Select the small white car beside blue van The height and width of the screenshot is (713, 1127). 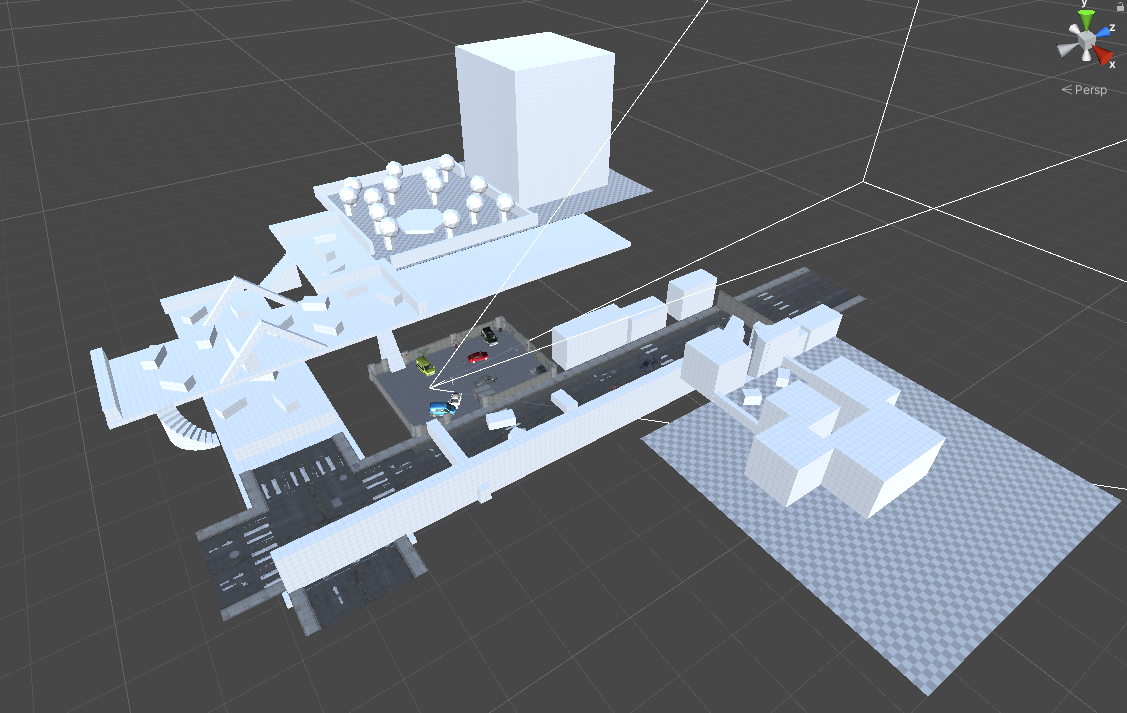455,400
